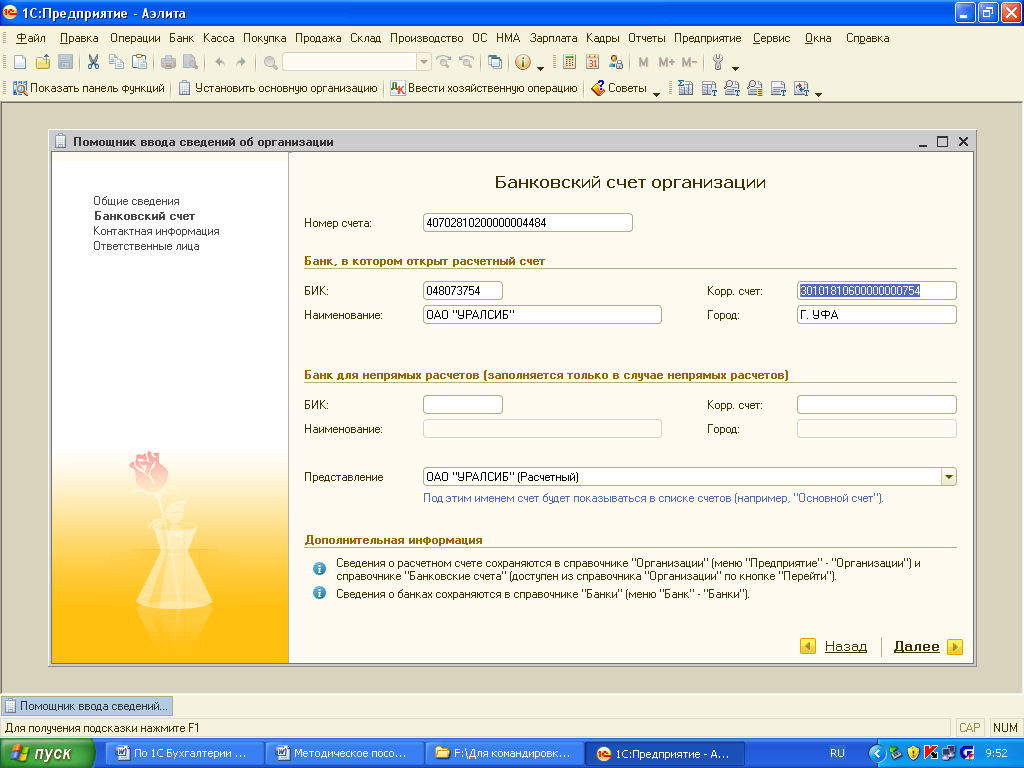Click the Представление text field
1024x768 pixels.
682,477
